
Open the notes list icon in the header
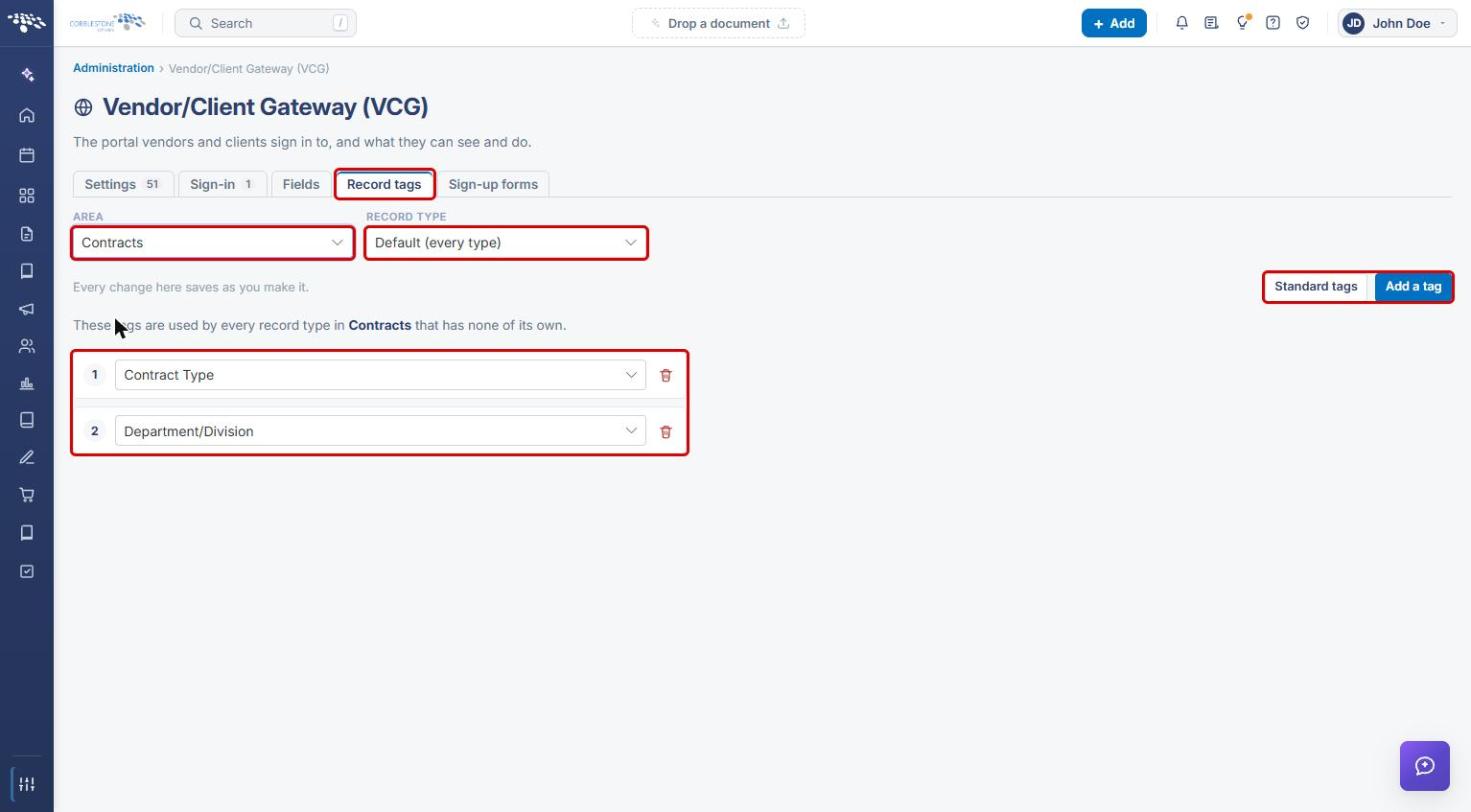pos(1212,23)
